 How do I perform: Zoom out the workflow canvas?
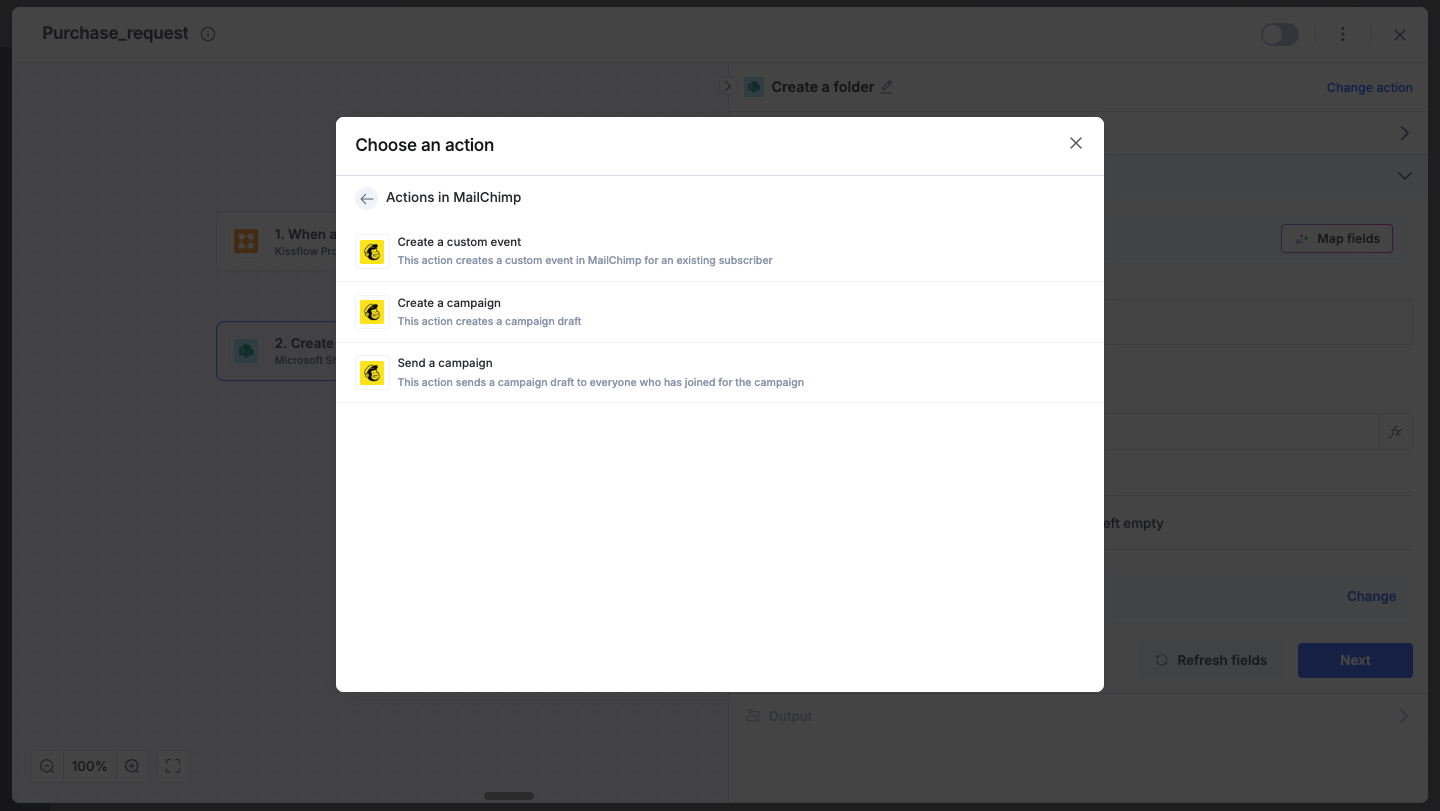click(x=47, y=766)
